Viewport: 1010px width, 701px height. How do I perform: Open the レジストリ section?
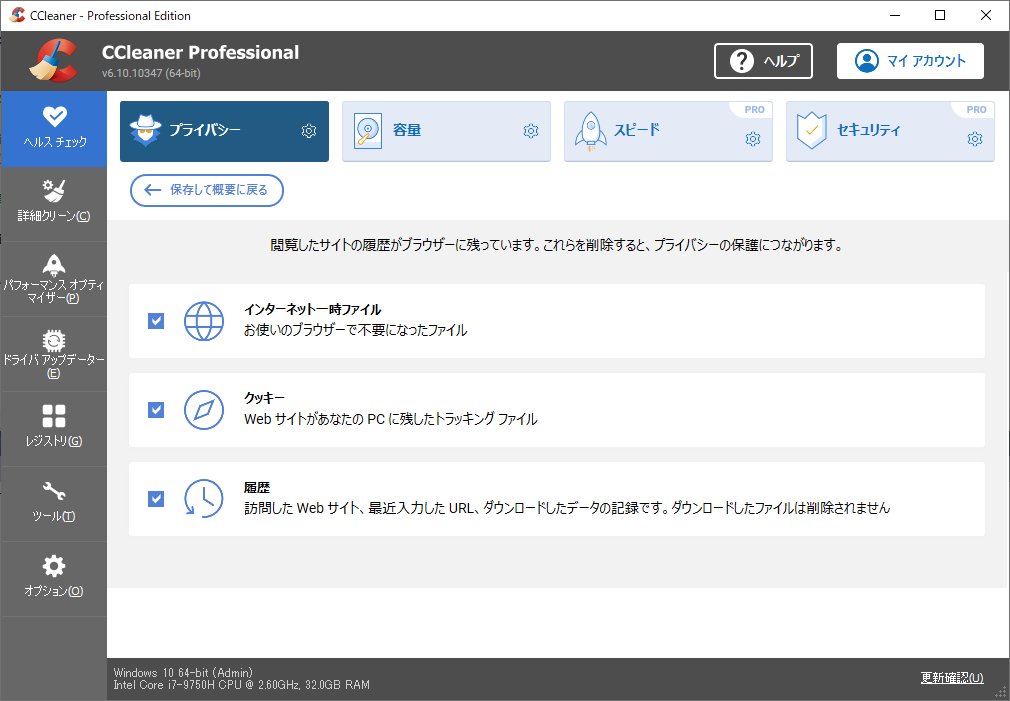(54, 428)
